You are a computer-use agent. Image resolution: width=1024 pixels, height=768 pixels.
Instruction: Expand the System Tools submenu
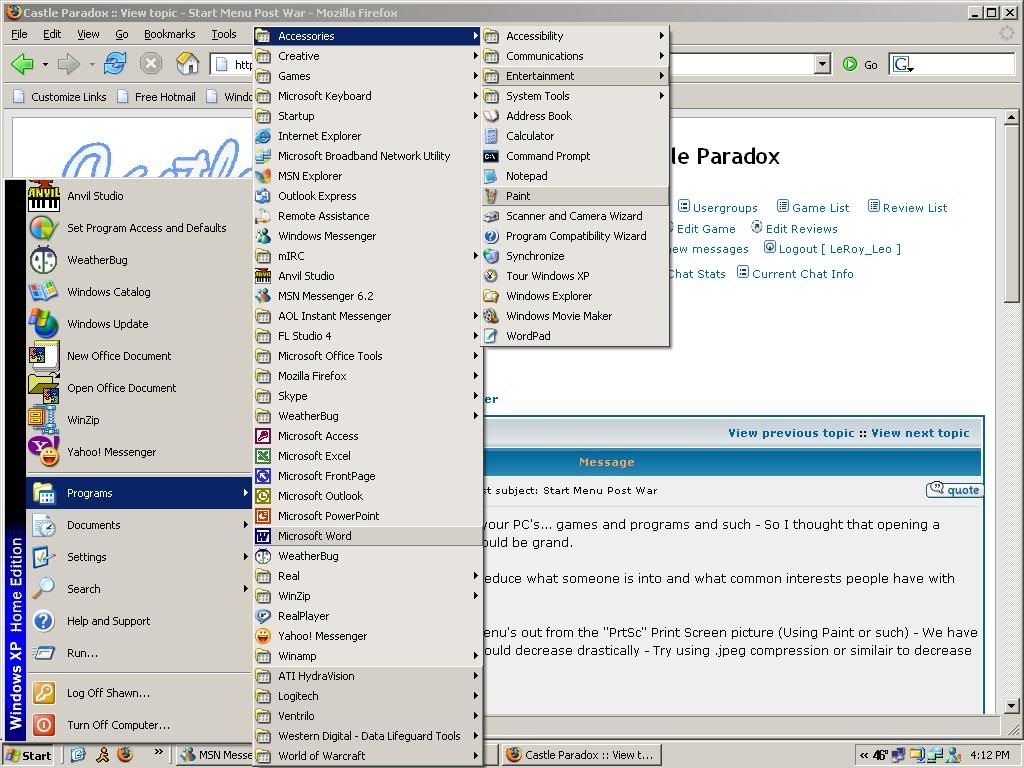[x=575, y=96]
